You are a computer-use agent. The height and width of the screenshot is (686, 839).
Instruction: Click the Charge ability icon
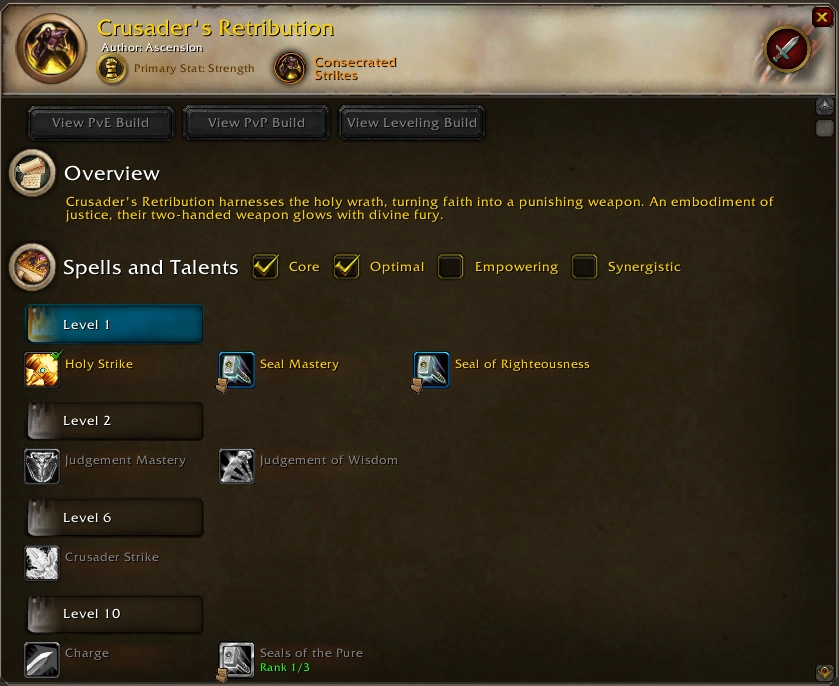point(42,659)
